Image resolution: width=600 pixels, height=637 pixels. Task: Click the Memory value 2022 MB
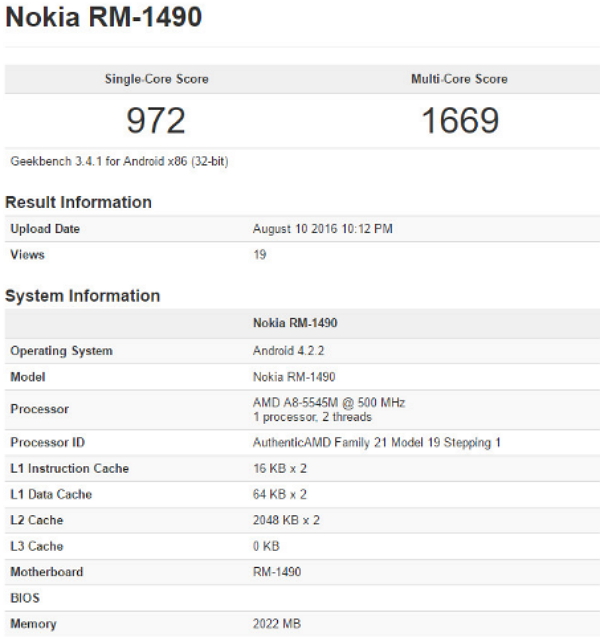point(277,624)
